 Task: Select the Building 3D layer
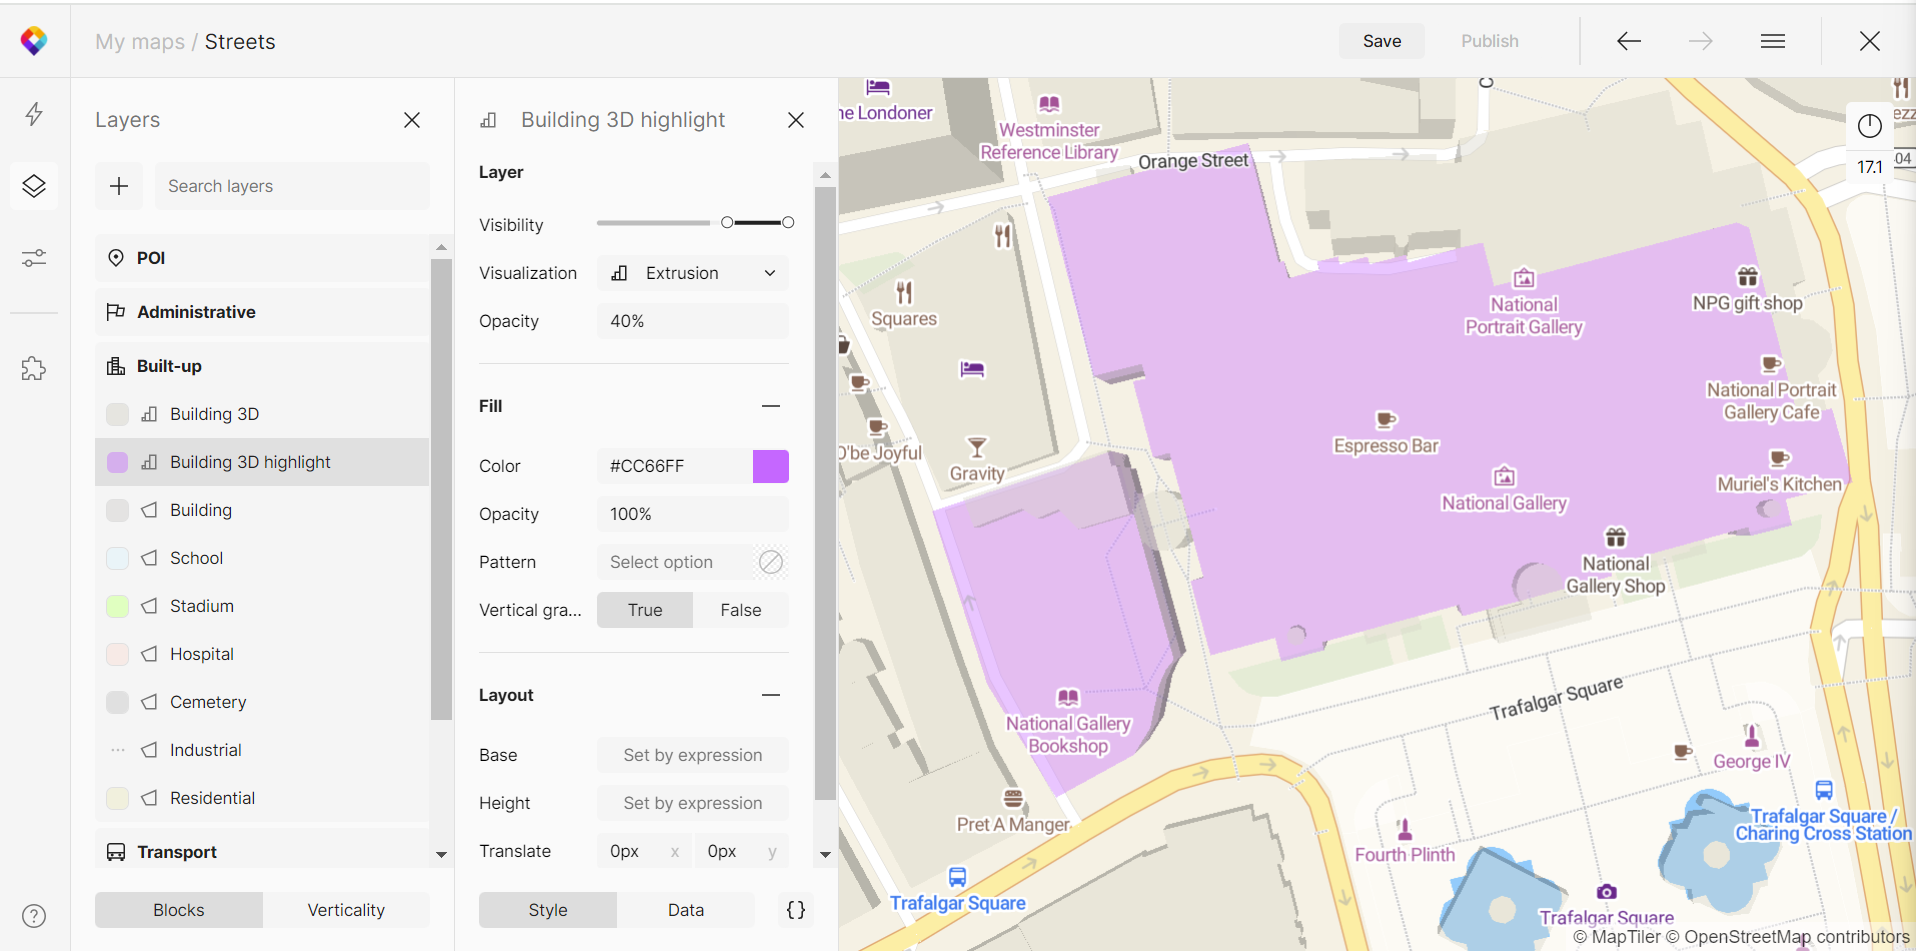[214, 414]
